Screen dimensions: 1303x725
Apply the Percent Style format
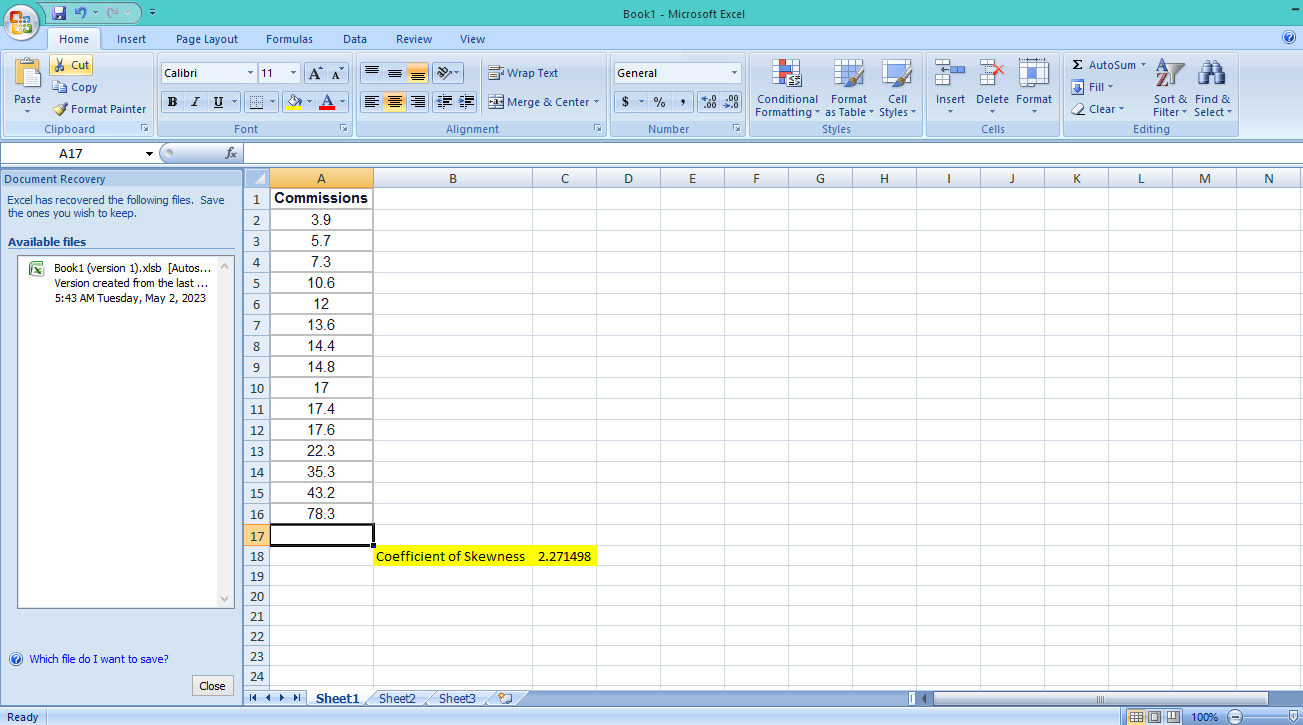point(660,102)
